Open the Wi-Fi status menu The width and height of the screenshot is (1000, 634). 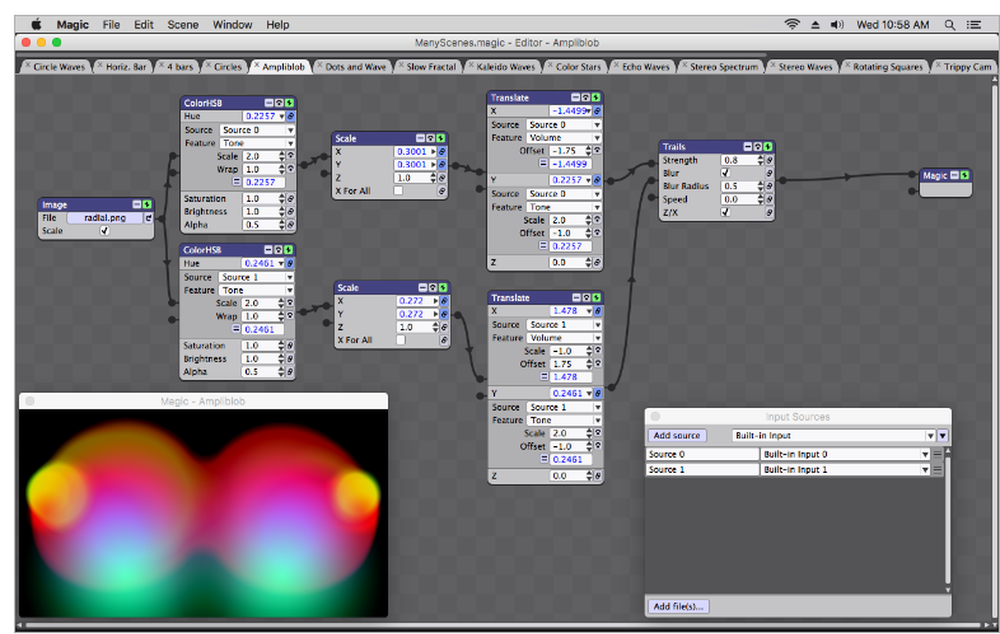coord(792,24)
